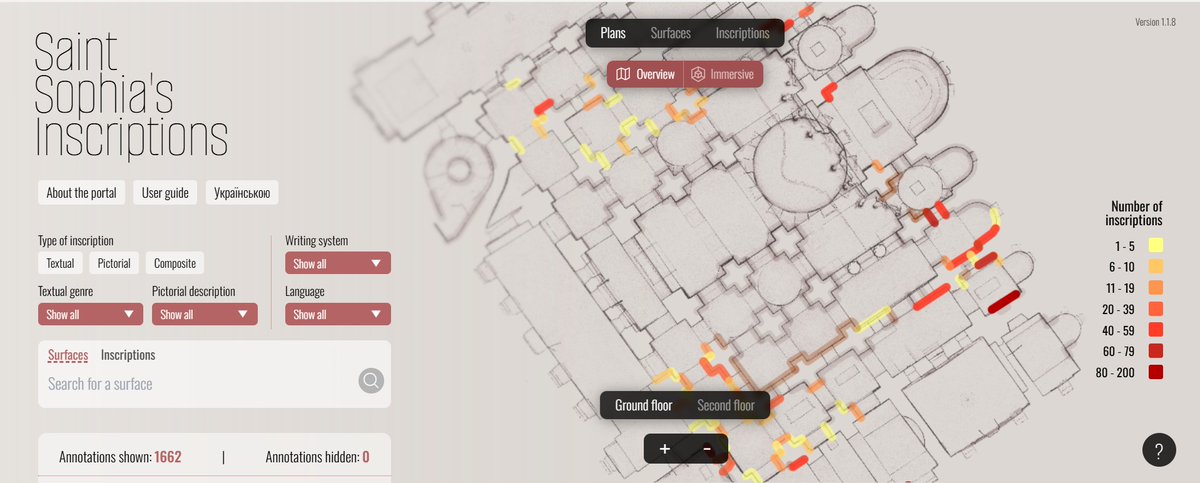Filter by Pictorial inscription type
Screen dimensions: 1200x483
coord(114,264)
